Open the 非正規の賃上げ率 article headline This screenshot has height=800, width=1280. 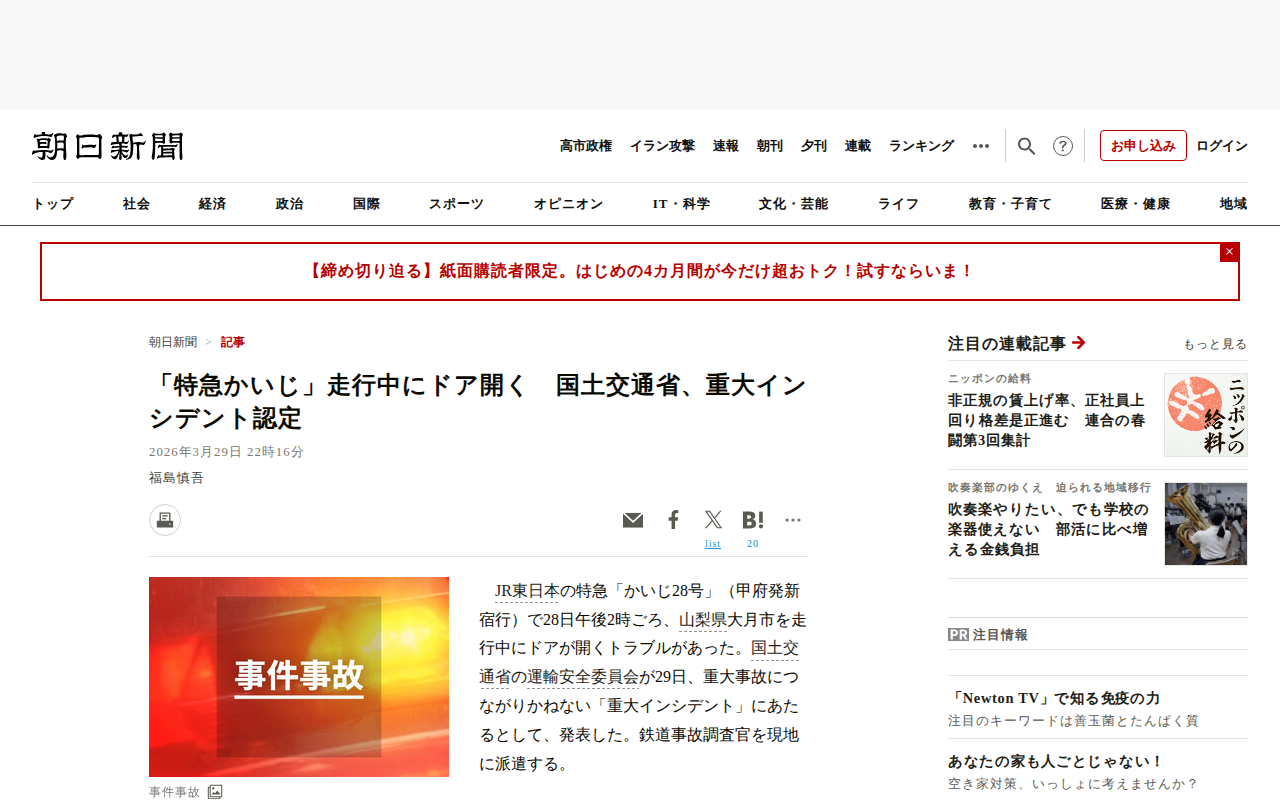tap(1047, 420)
